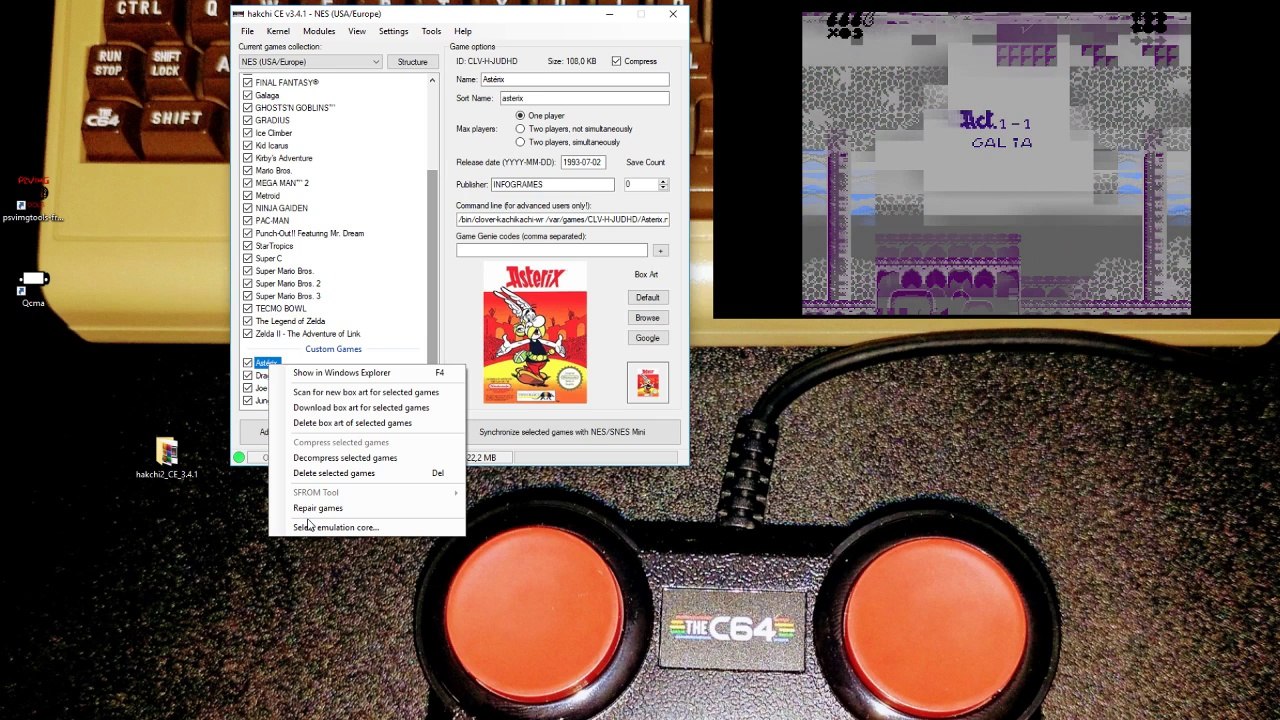Image resolution: width=1280 pixels, height=720 pixels.
Task: Open the Kernel menu
Action: [278, 31]
